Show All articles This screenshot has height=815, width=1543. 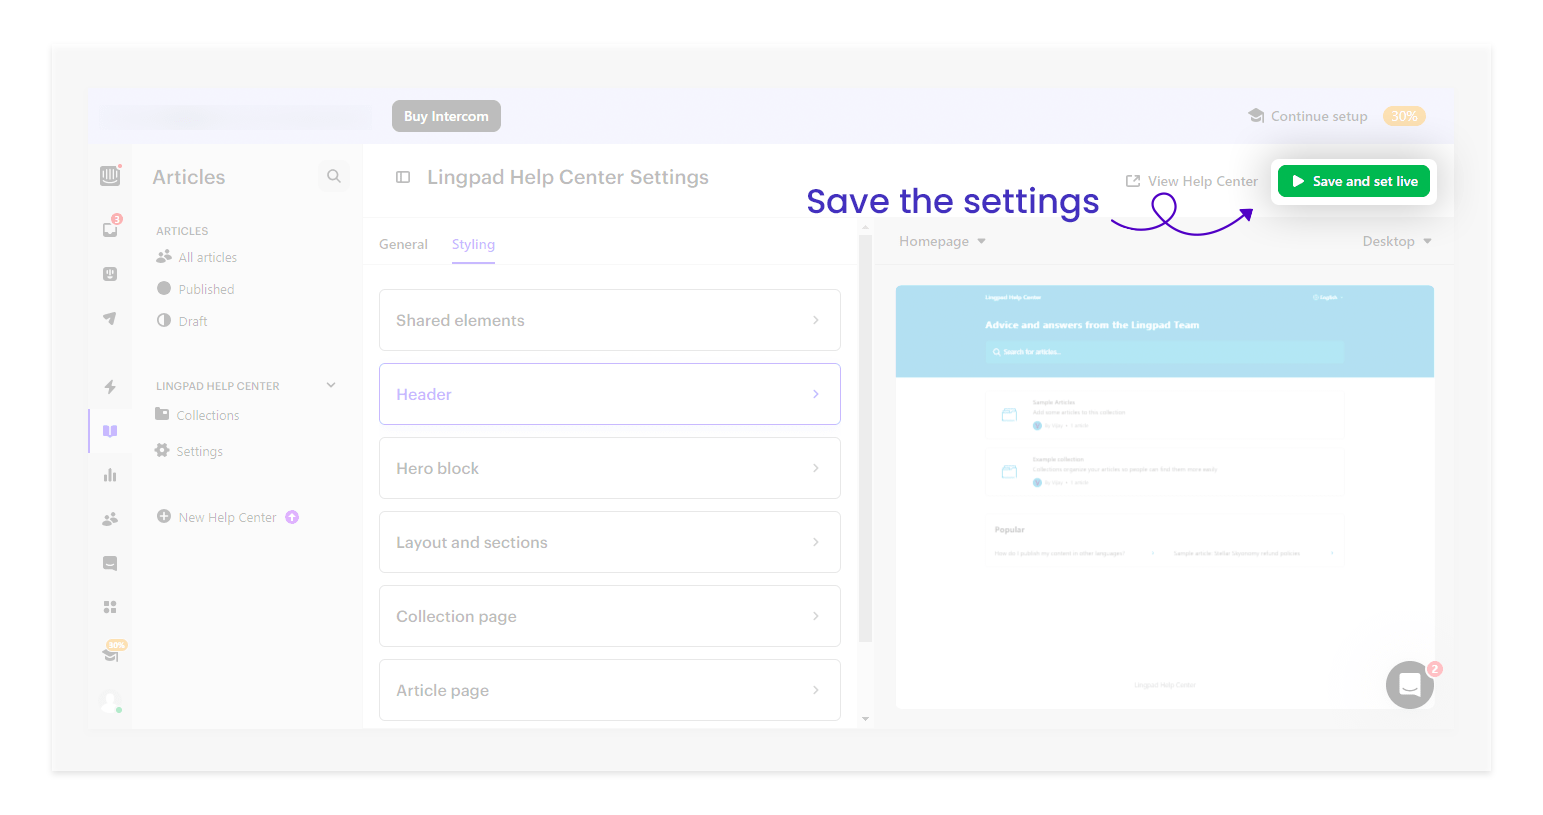[208, 257]
